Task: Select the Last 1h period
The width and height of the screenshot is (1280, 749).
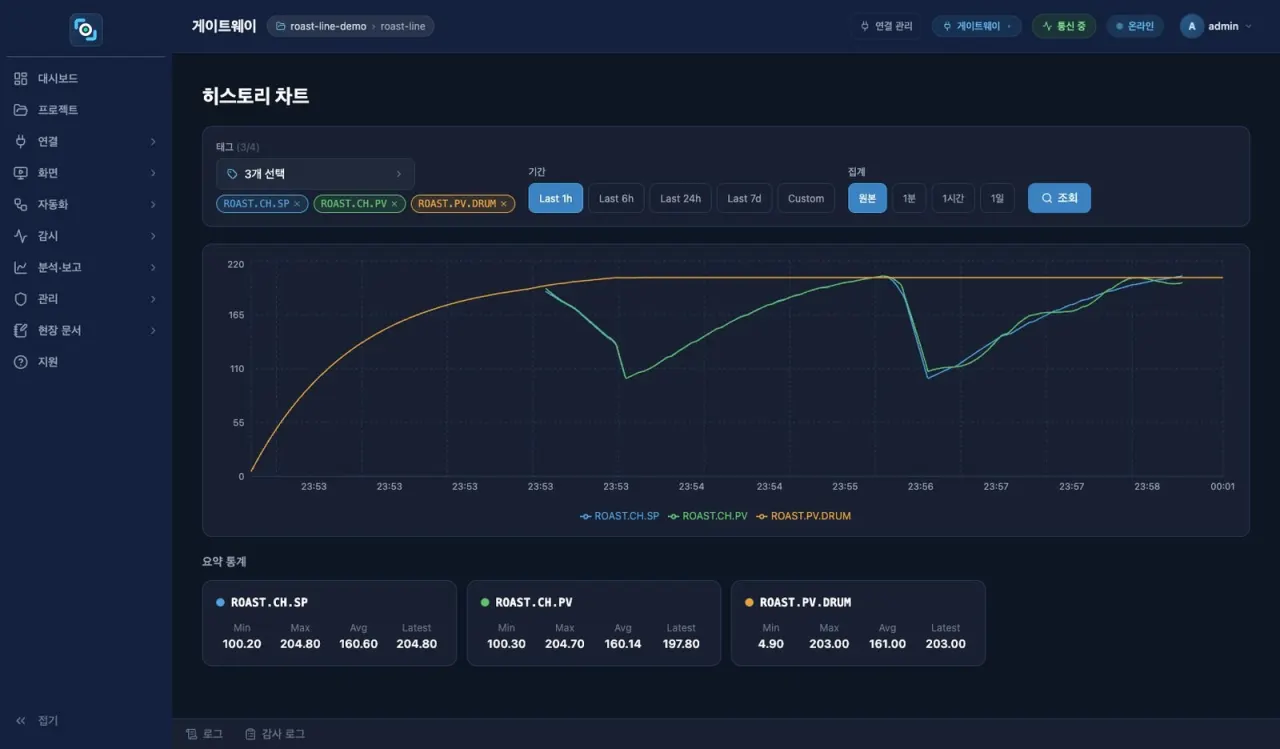Action: click(555, 198)
